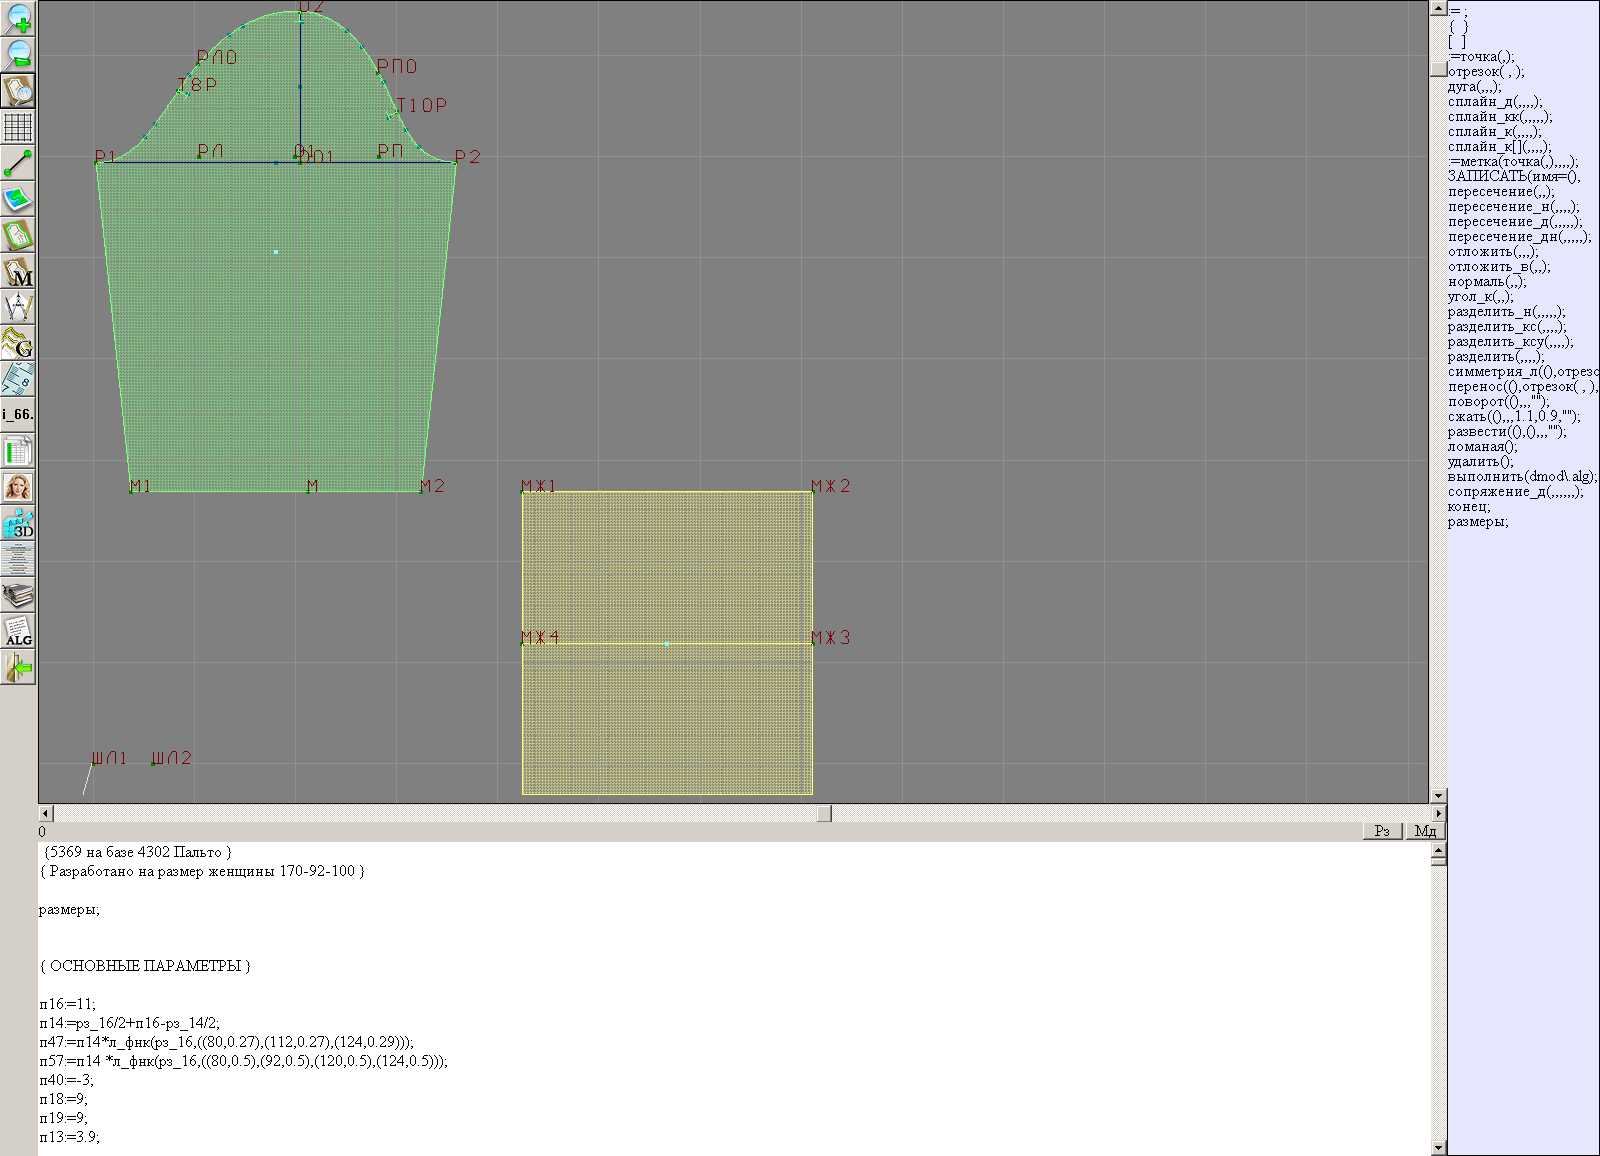This screenshot has width=1600, height=1156.
Task: Open the ALG algorithm document icon
Action: click(x=18, y=632)
